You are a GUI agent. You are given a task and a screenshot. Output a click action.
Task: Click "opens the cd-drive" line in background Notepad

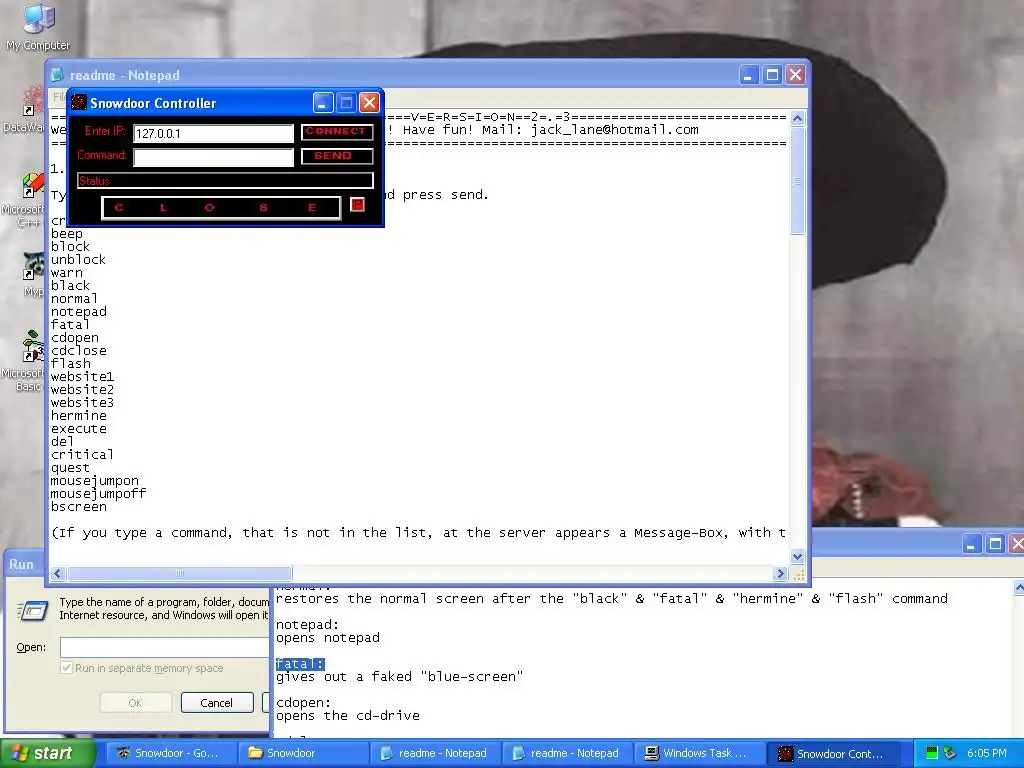[347, 716]
